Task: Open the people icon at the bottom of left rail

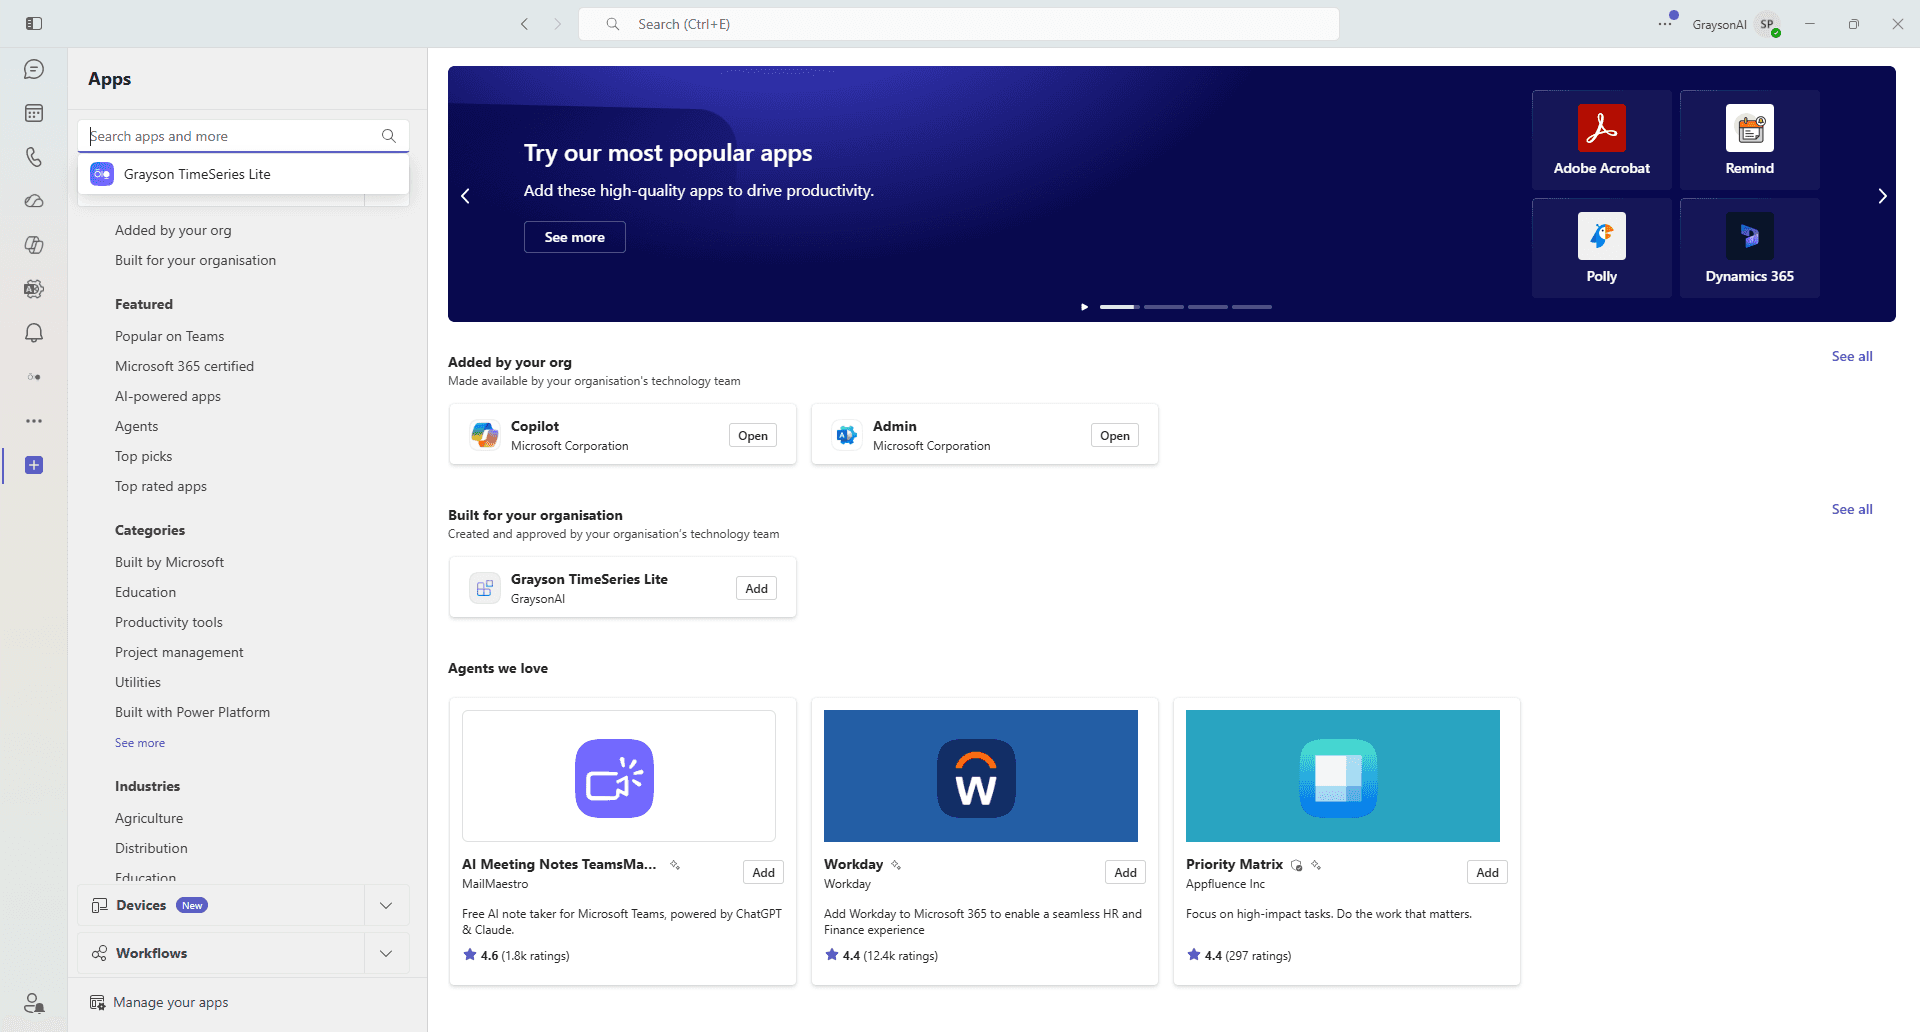Action: pyautogui.click(x=34, y=1002)
